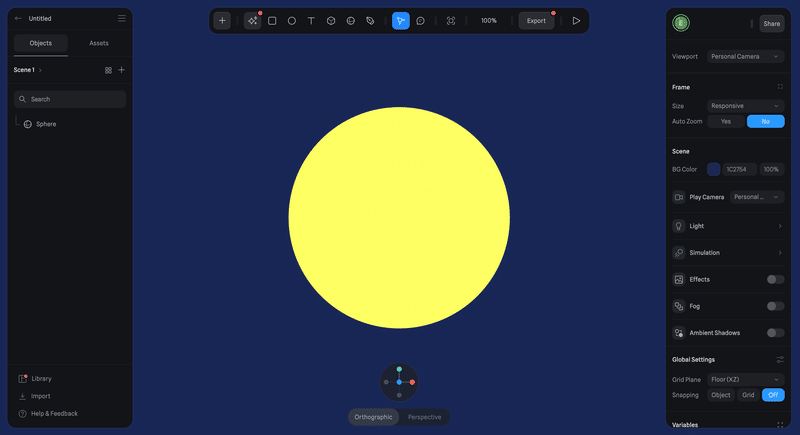Click the Variables expand icon

click(780, 424)
